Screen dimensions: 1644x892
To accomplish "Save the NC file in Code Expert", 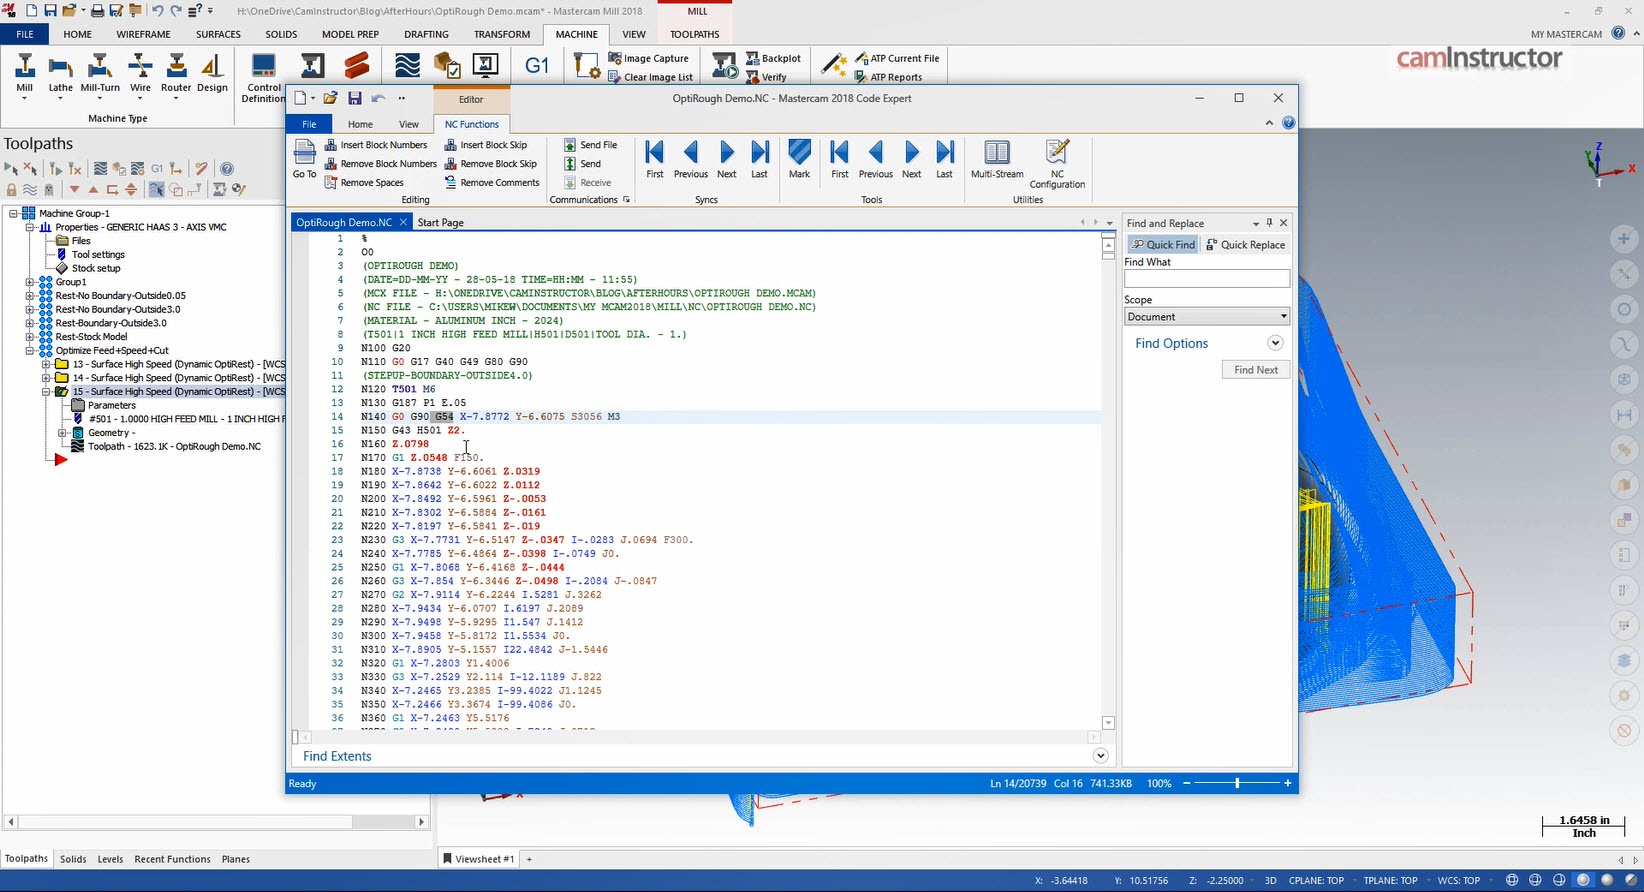I will (x=355, y=98).
